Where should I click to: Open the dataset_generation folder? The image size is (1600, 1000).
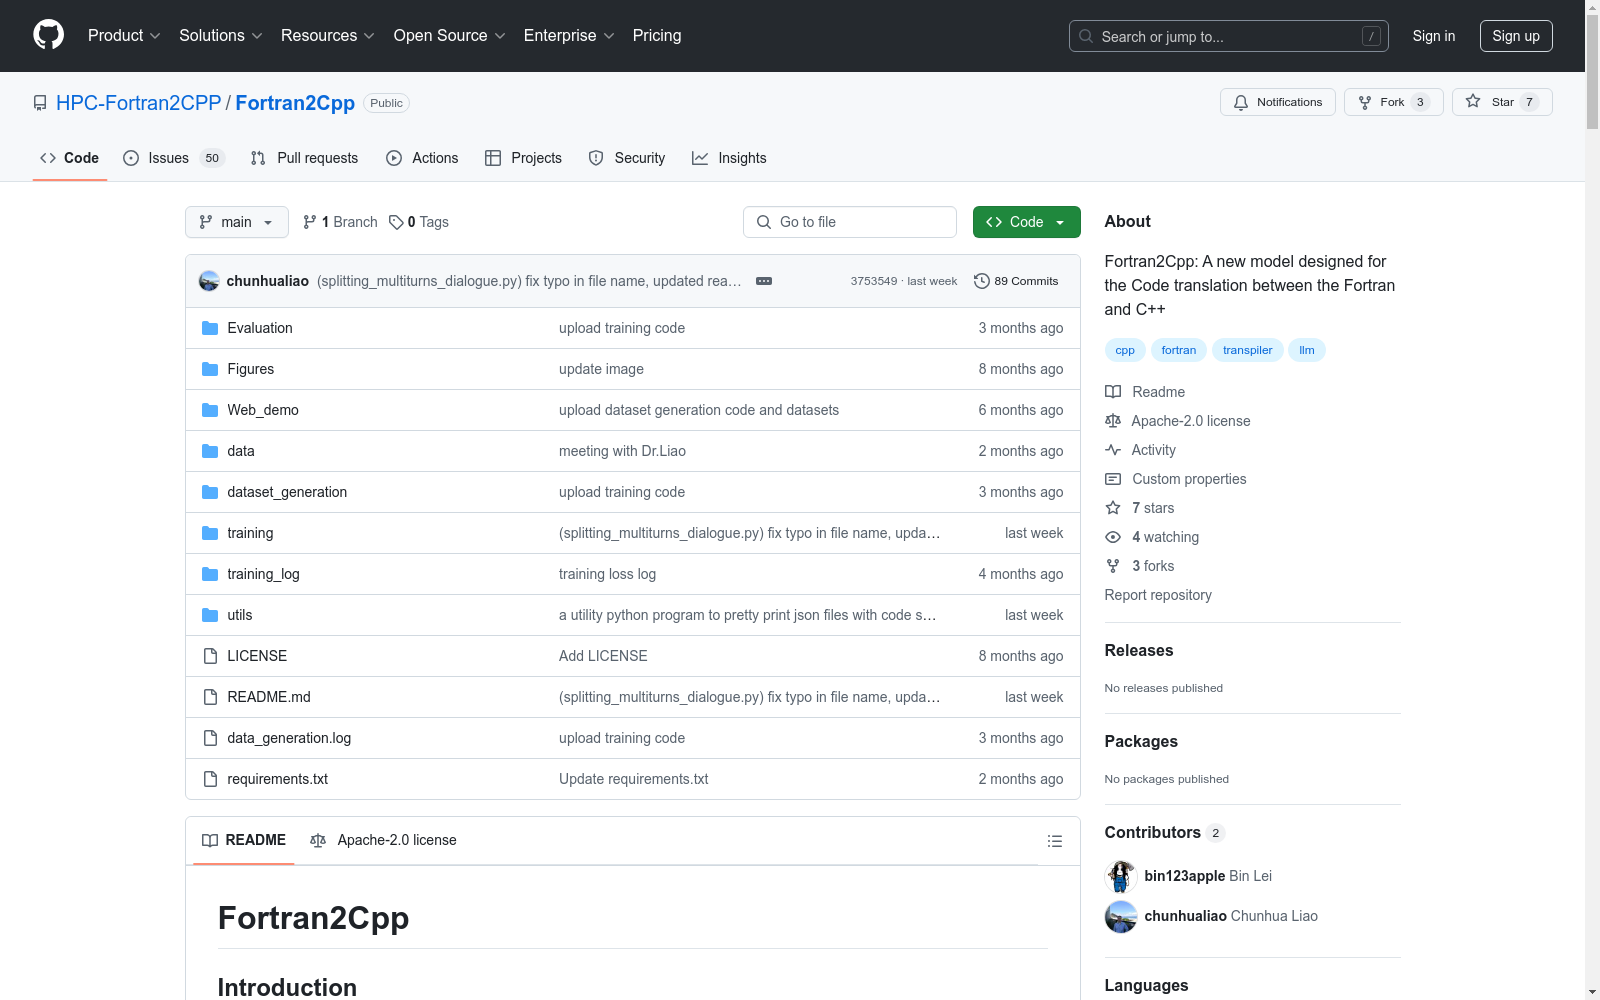pyautogui.click(x=287, y=492)
